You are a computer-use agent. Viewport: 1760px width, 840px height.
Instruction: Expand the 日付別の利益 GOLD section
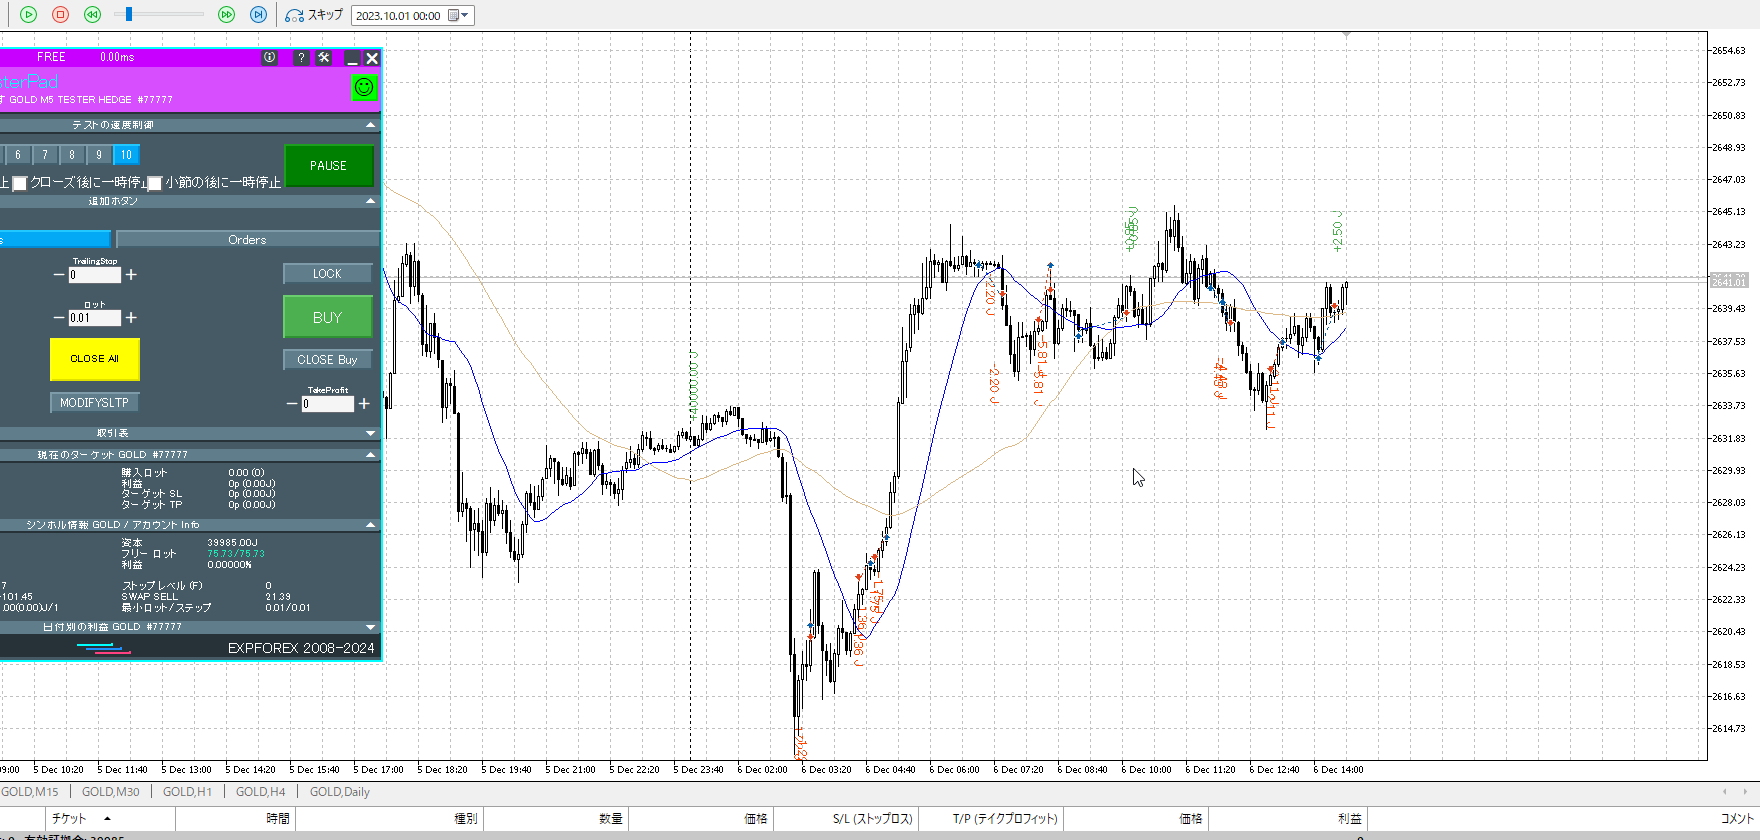[x=371, y=627]
